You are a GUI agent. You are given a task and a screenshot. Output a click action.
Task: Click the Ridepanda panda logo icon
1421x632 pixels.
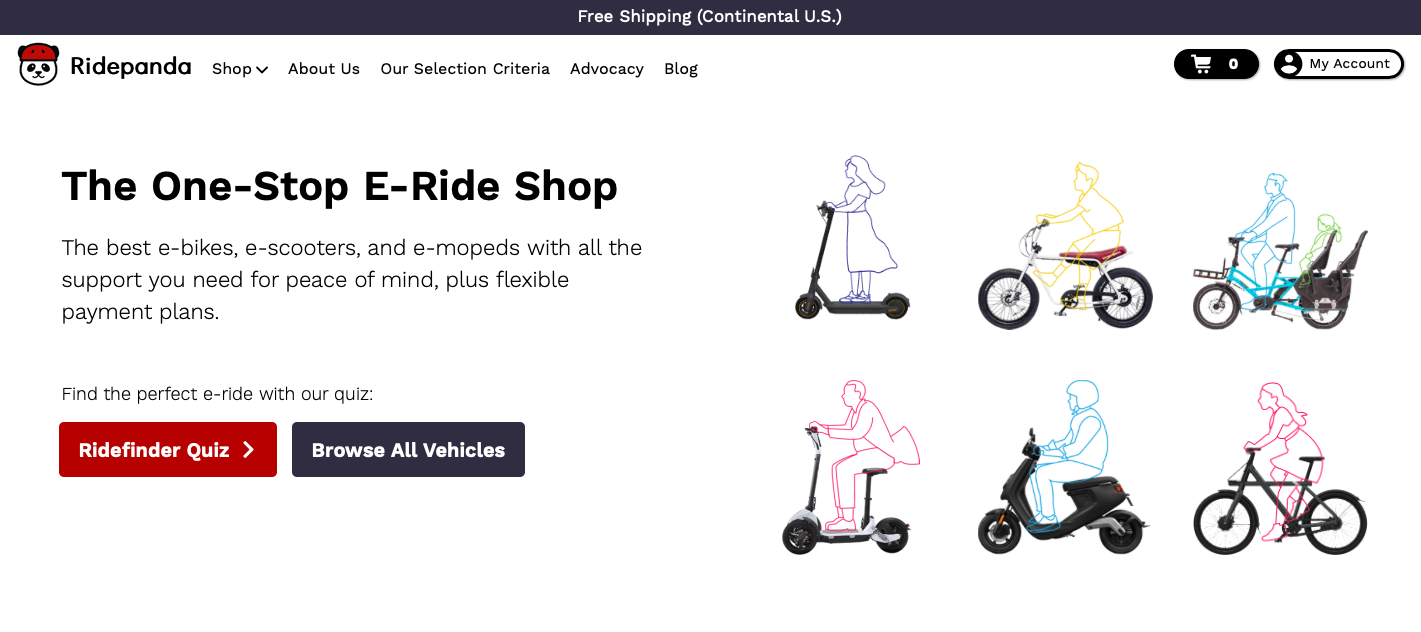pos(38,65)
